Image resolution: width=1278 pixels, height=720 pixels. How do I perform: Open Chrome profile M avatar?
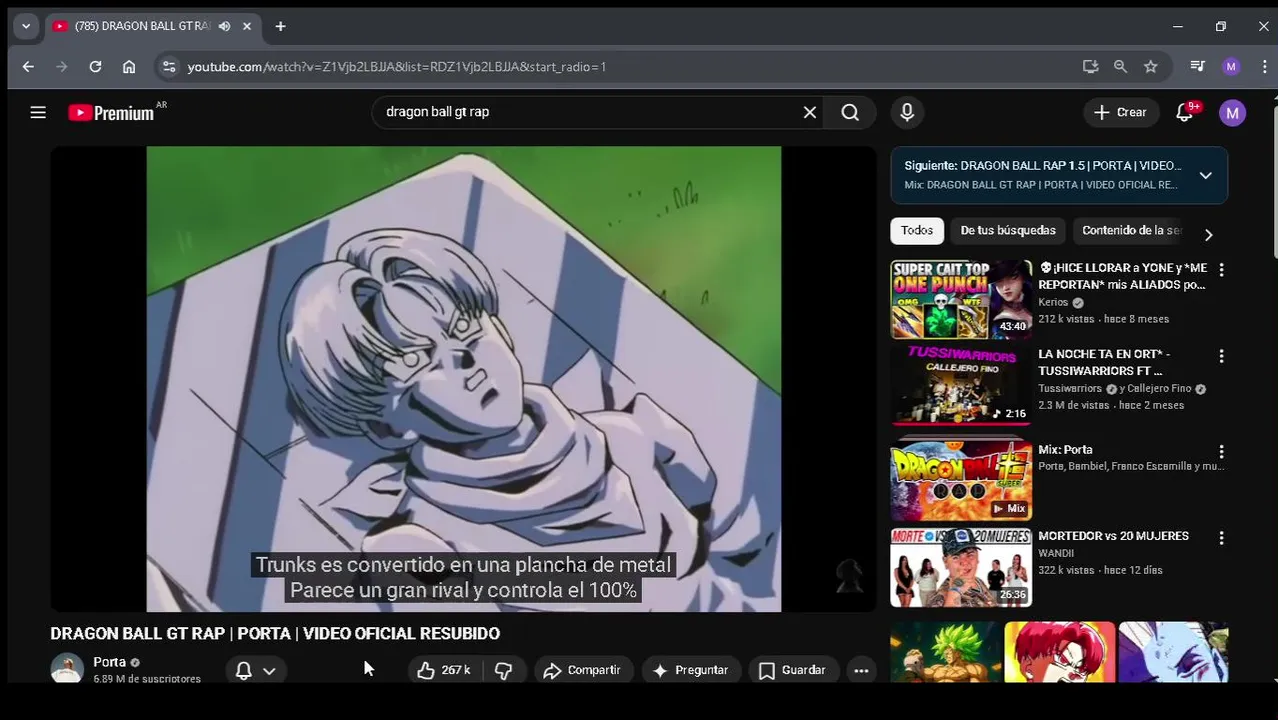[x=1231, y=67]
